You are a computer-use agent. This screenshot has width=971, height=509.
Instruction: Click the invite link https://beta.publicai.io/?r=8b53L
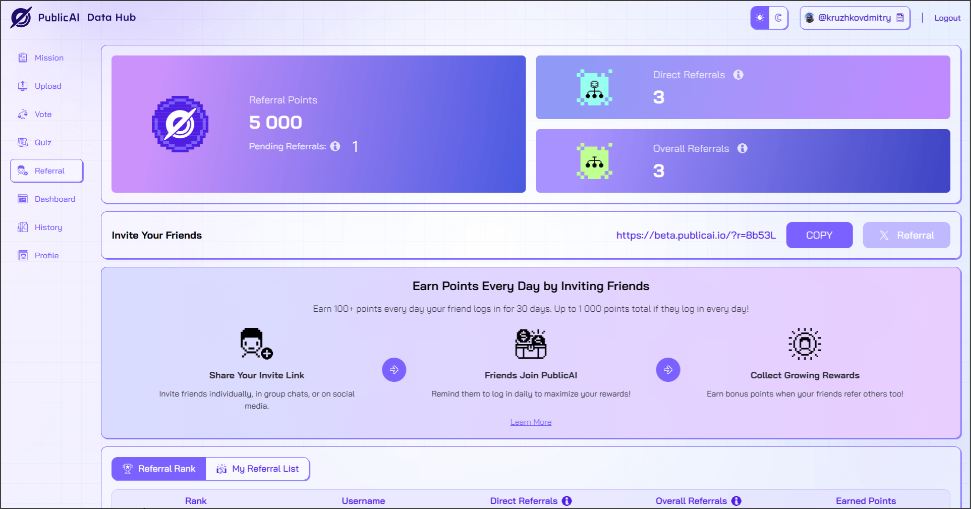coord(695,235)
